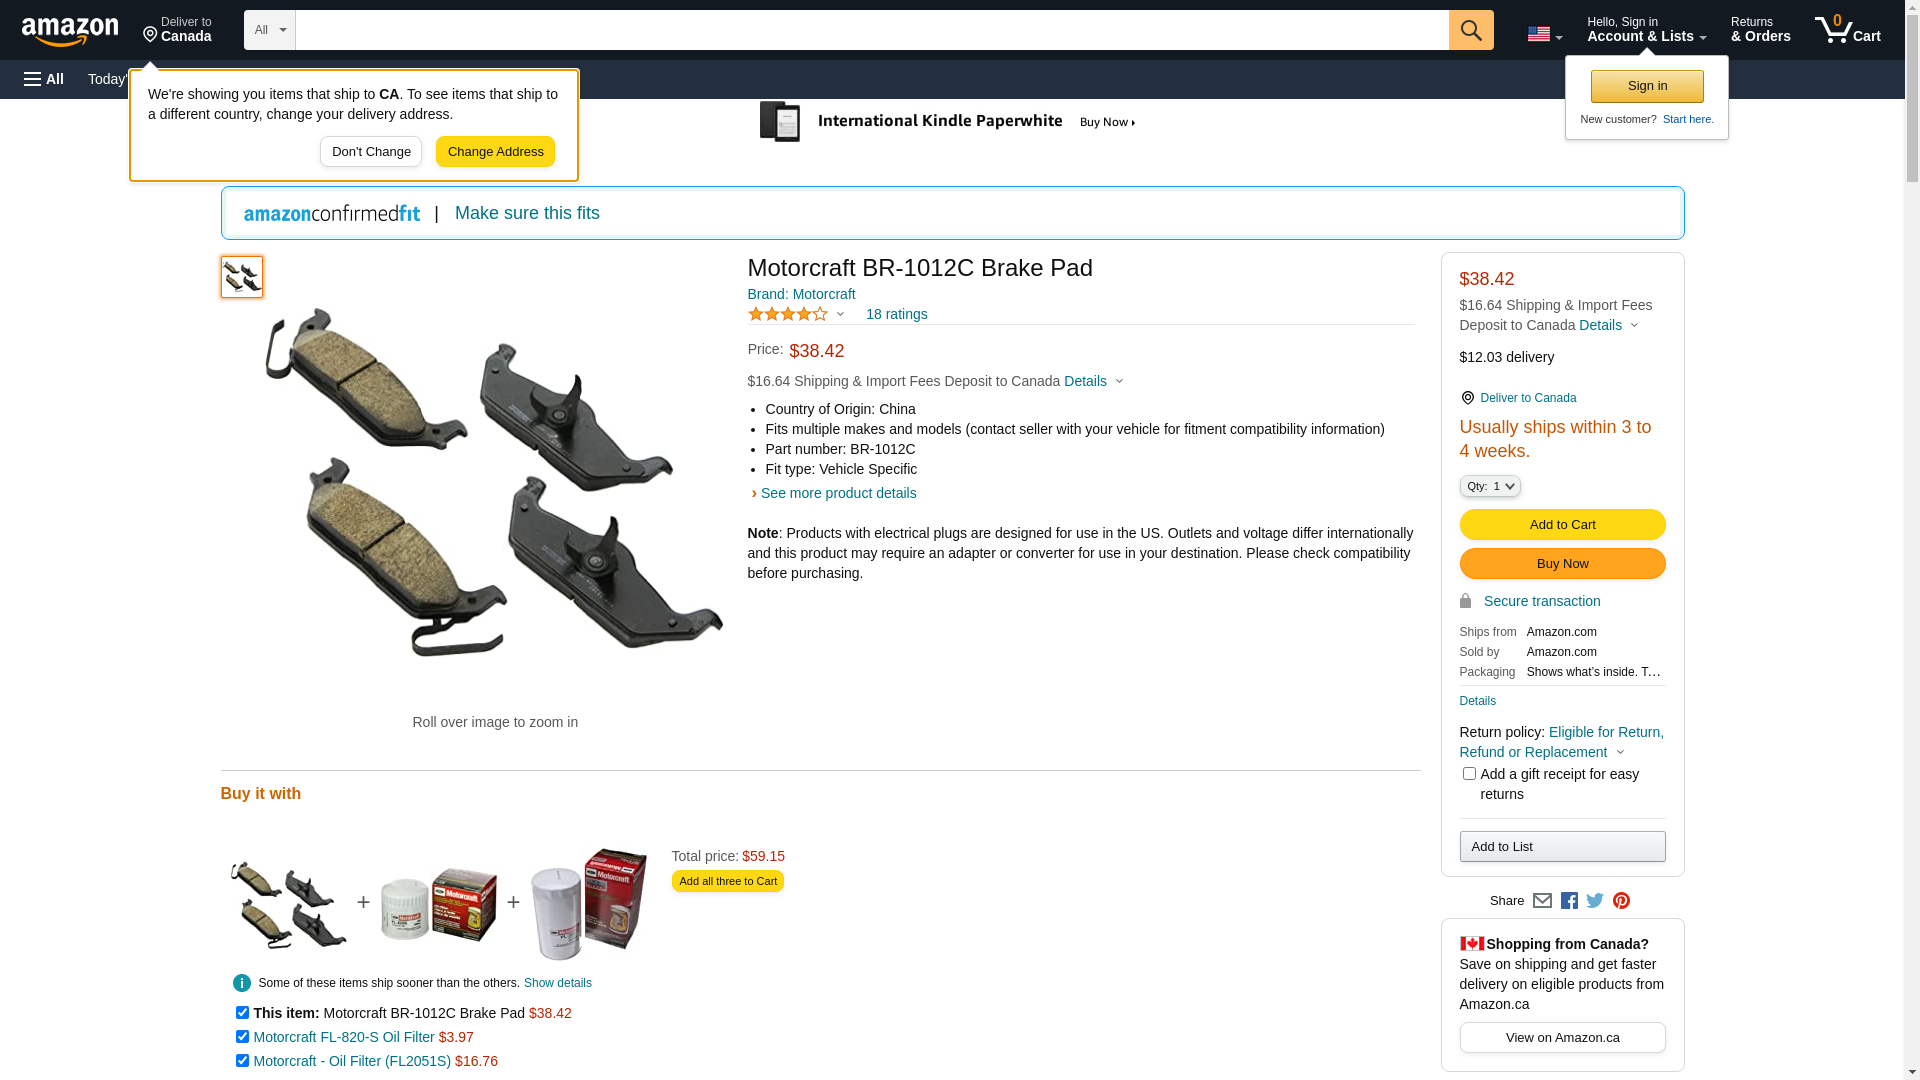Click into the search input field
Screen dimensions: 1920x1080
pos(871,30)
